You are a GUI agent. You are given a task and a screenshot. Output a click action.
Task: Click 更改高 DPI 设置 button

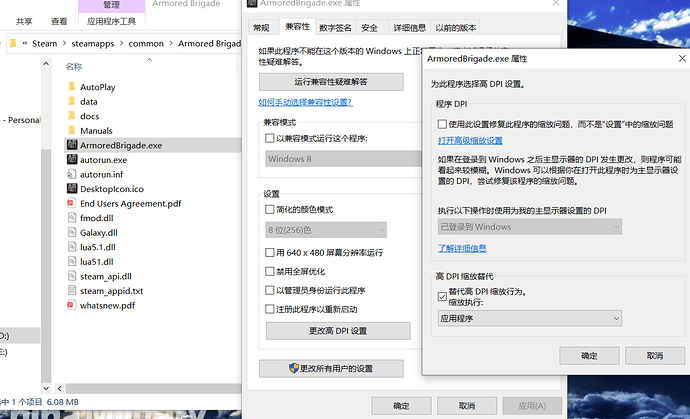click(x=338, y=331)
